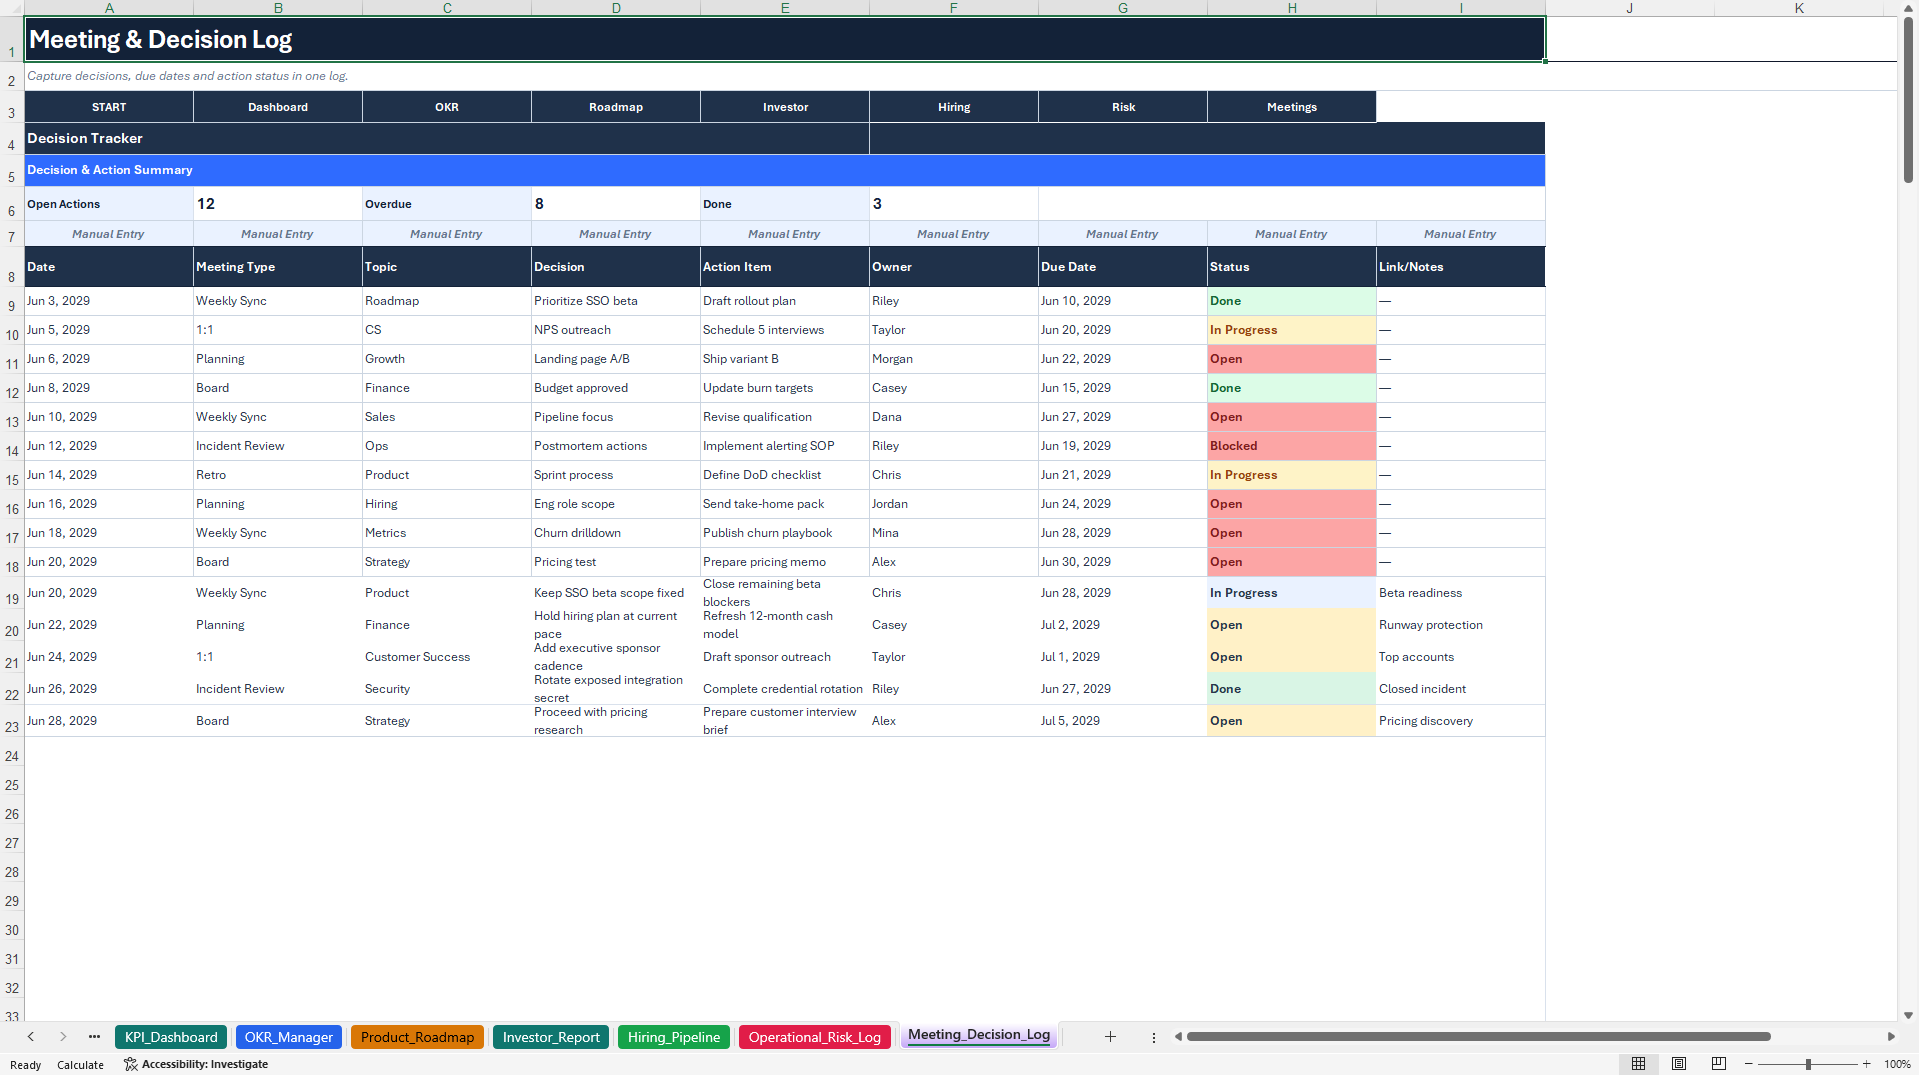The height and width of the screenshot is (1075, 1919).
Task: Click the Risk navigation button
Action: (1123, 107)
